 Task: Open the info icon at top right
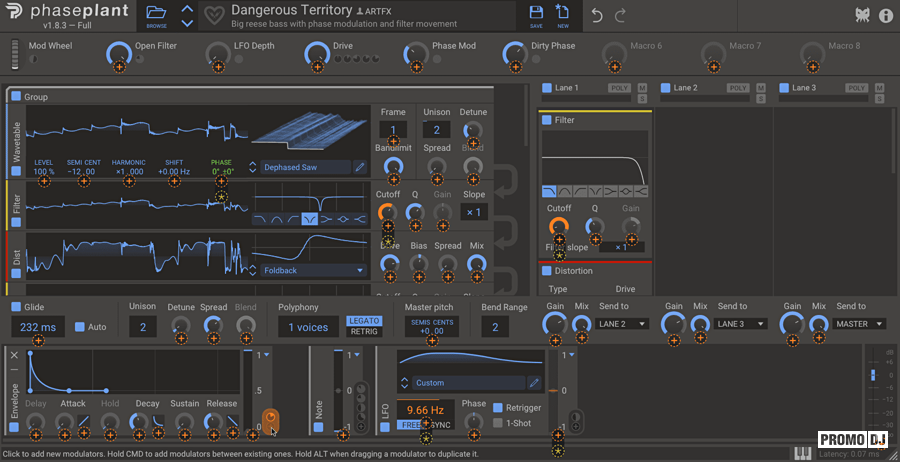coord(885,15)
